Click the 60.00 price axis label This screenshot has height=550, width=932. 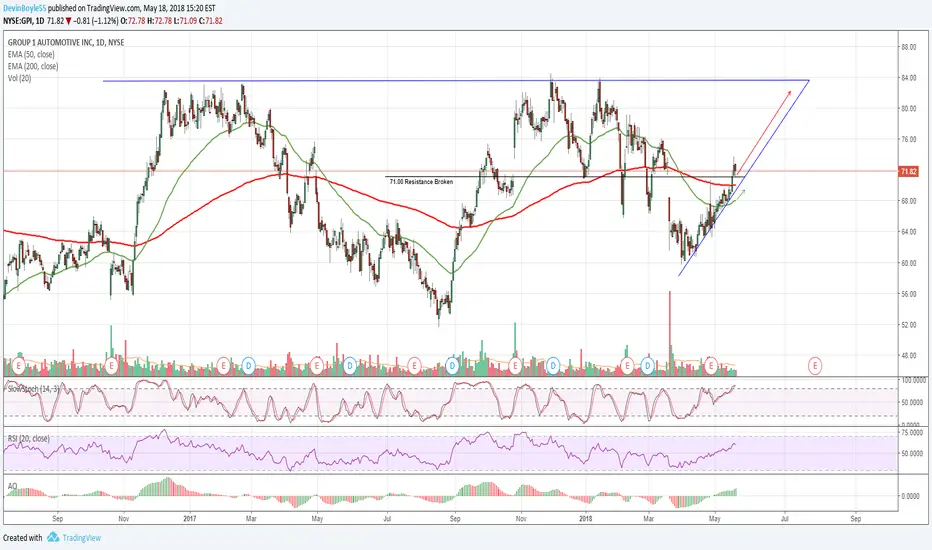tap(908, 263)
